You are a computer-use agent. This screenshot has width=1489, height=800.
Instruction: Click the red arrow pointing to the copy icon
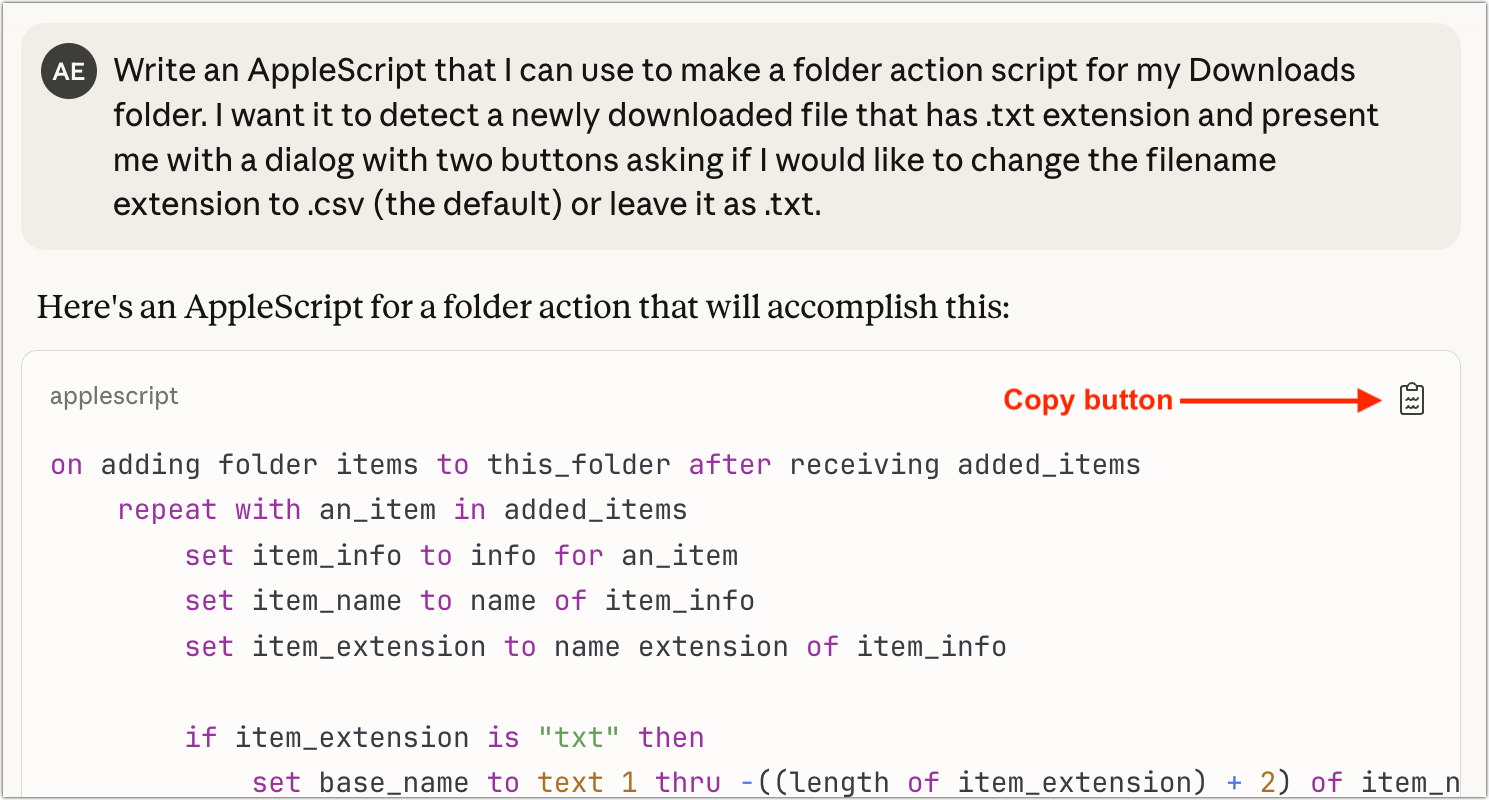click(x=1280, y=400)
